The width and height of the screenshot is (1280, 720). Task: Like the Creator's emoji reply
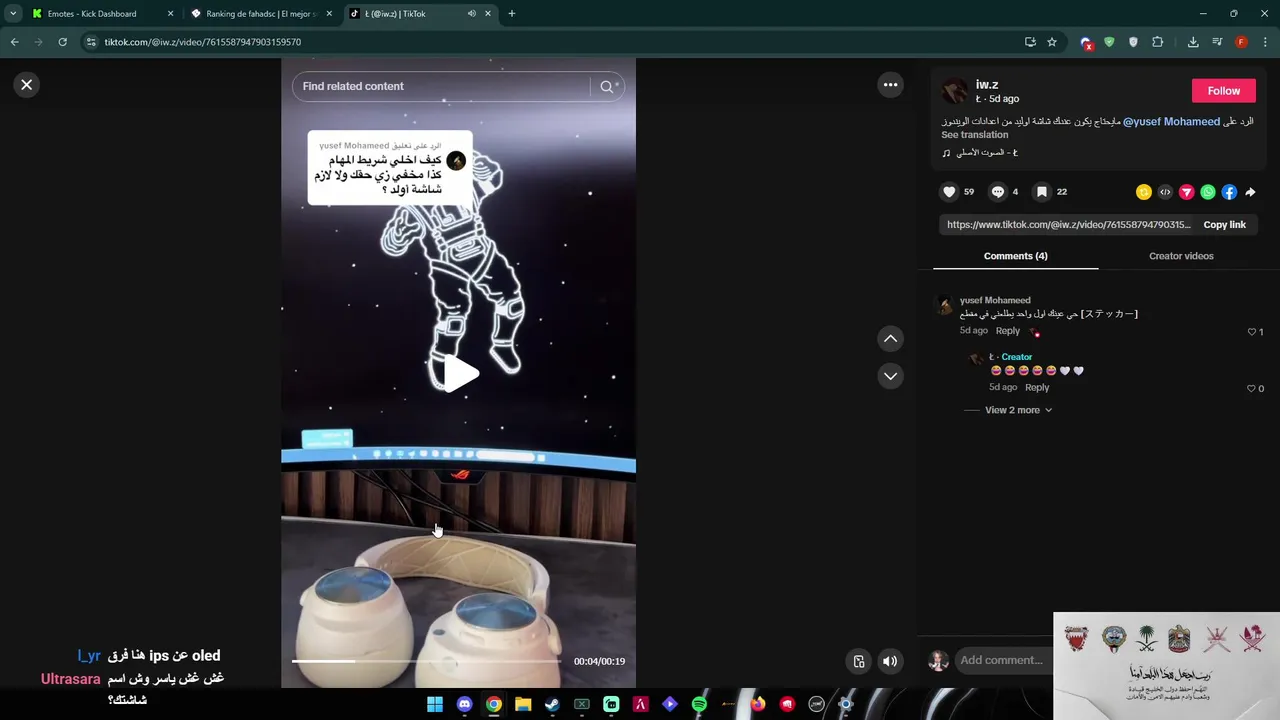(1251, 389)
